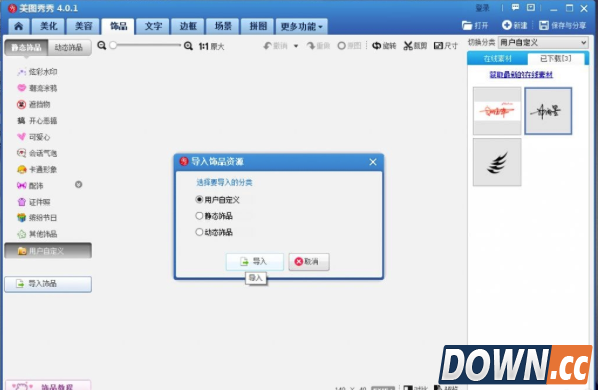Viewport: 598px width, 390px height.
Task: Open the 开心恶搞 sticker category
Action: pos(37,121)
